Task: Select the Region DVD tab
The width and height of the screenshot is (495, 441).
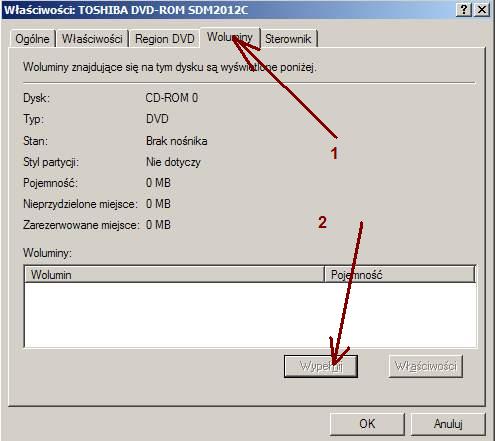Action: (x=165, y=39)
